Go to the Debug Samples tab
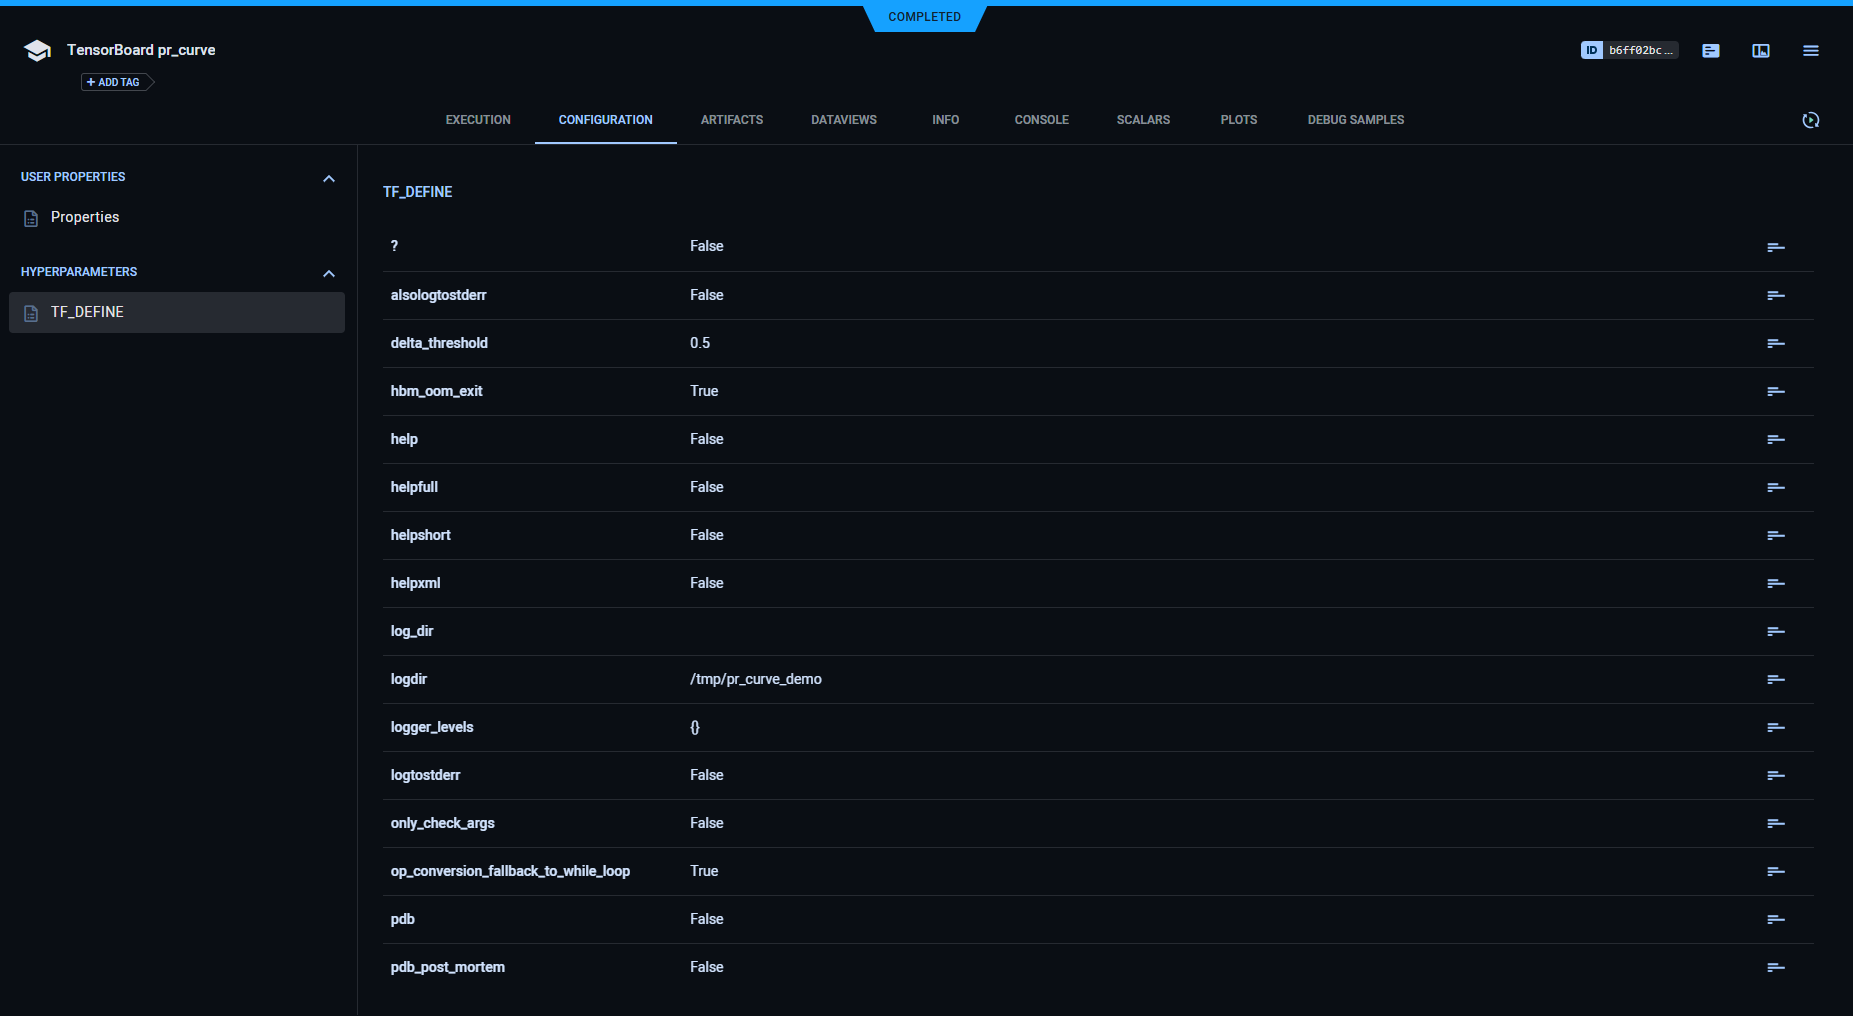This screenshot has height=1016, width=1853. click(x=1355, y=120)
